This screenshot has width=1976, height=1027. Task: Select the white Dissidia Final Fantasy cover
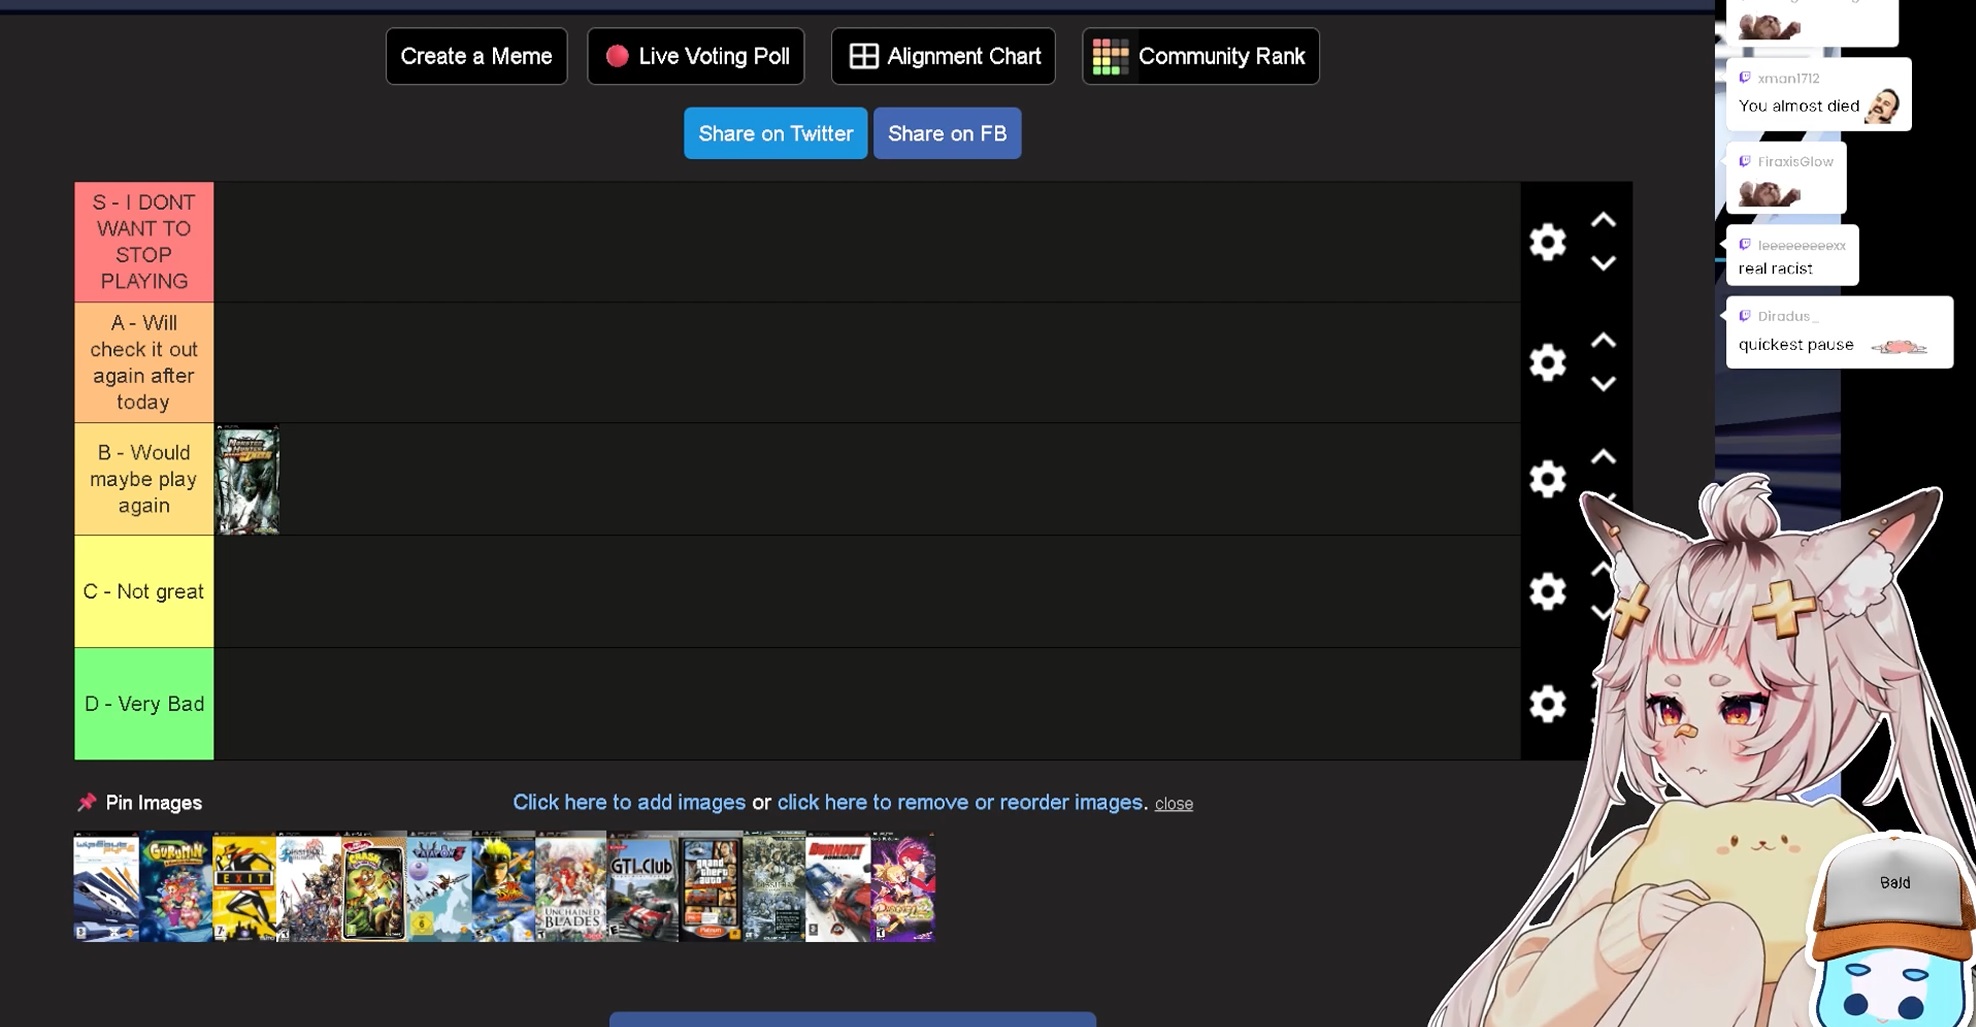coord(309,887)
